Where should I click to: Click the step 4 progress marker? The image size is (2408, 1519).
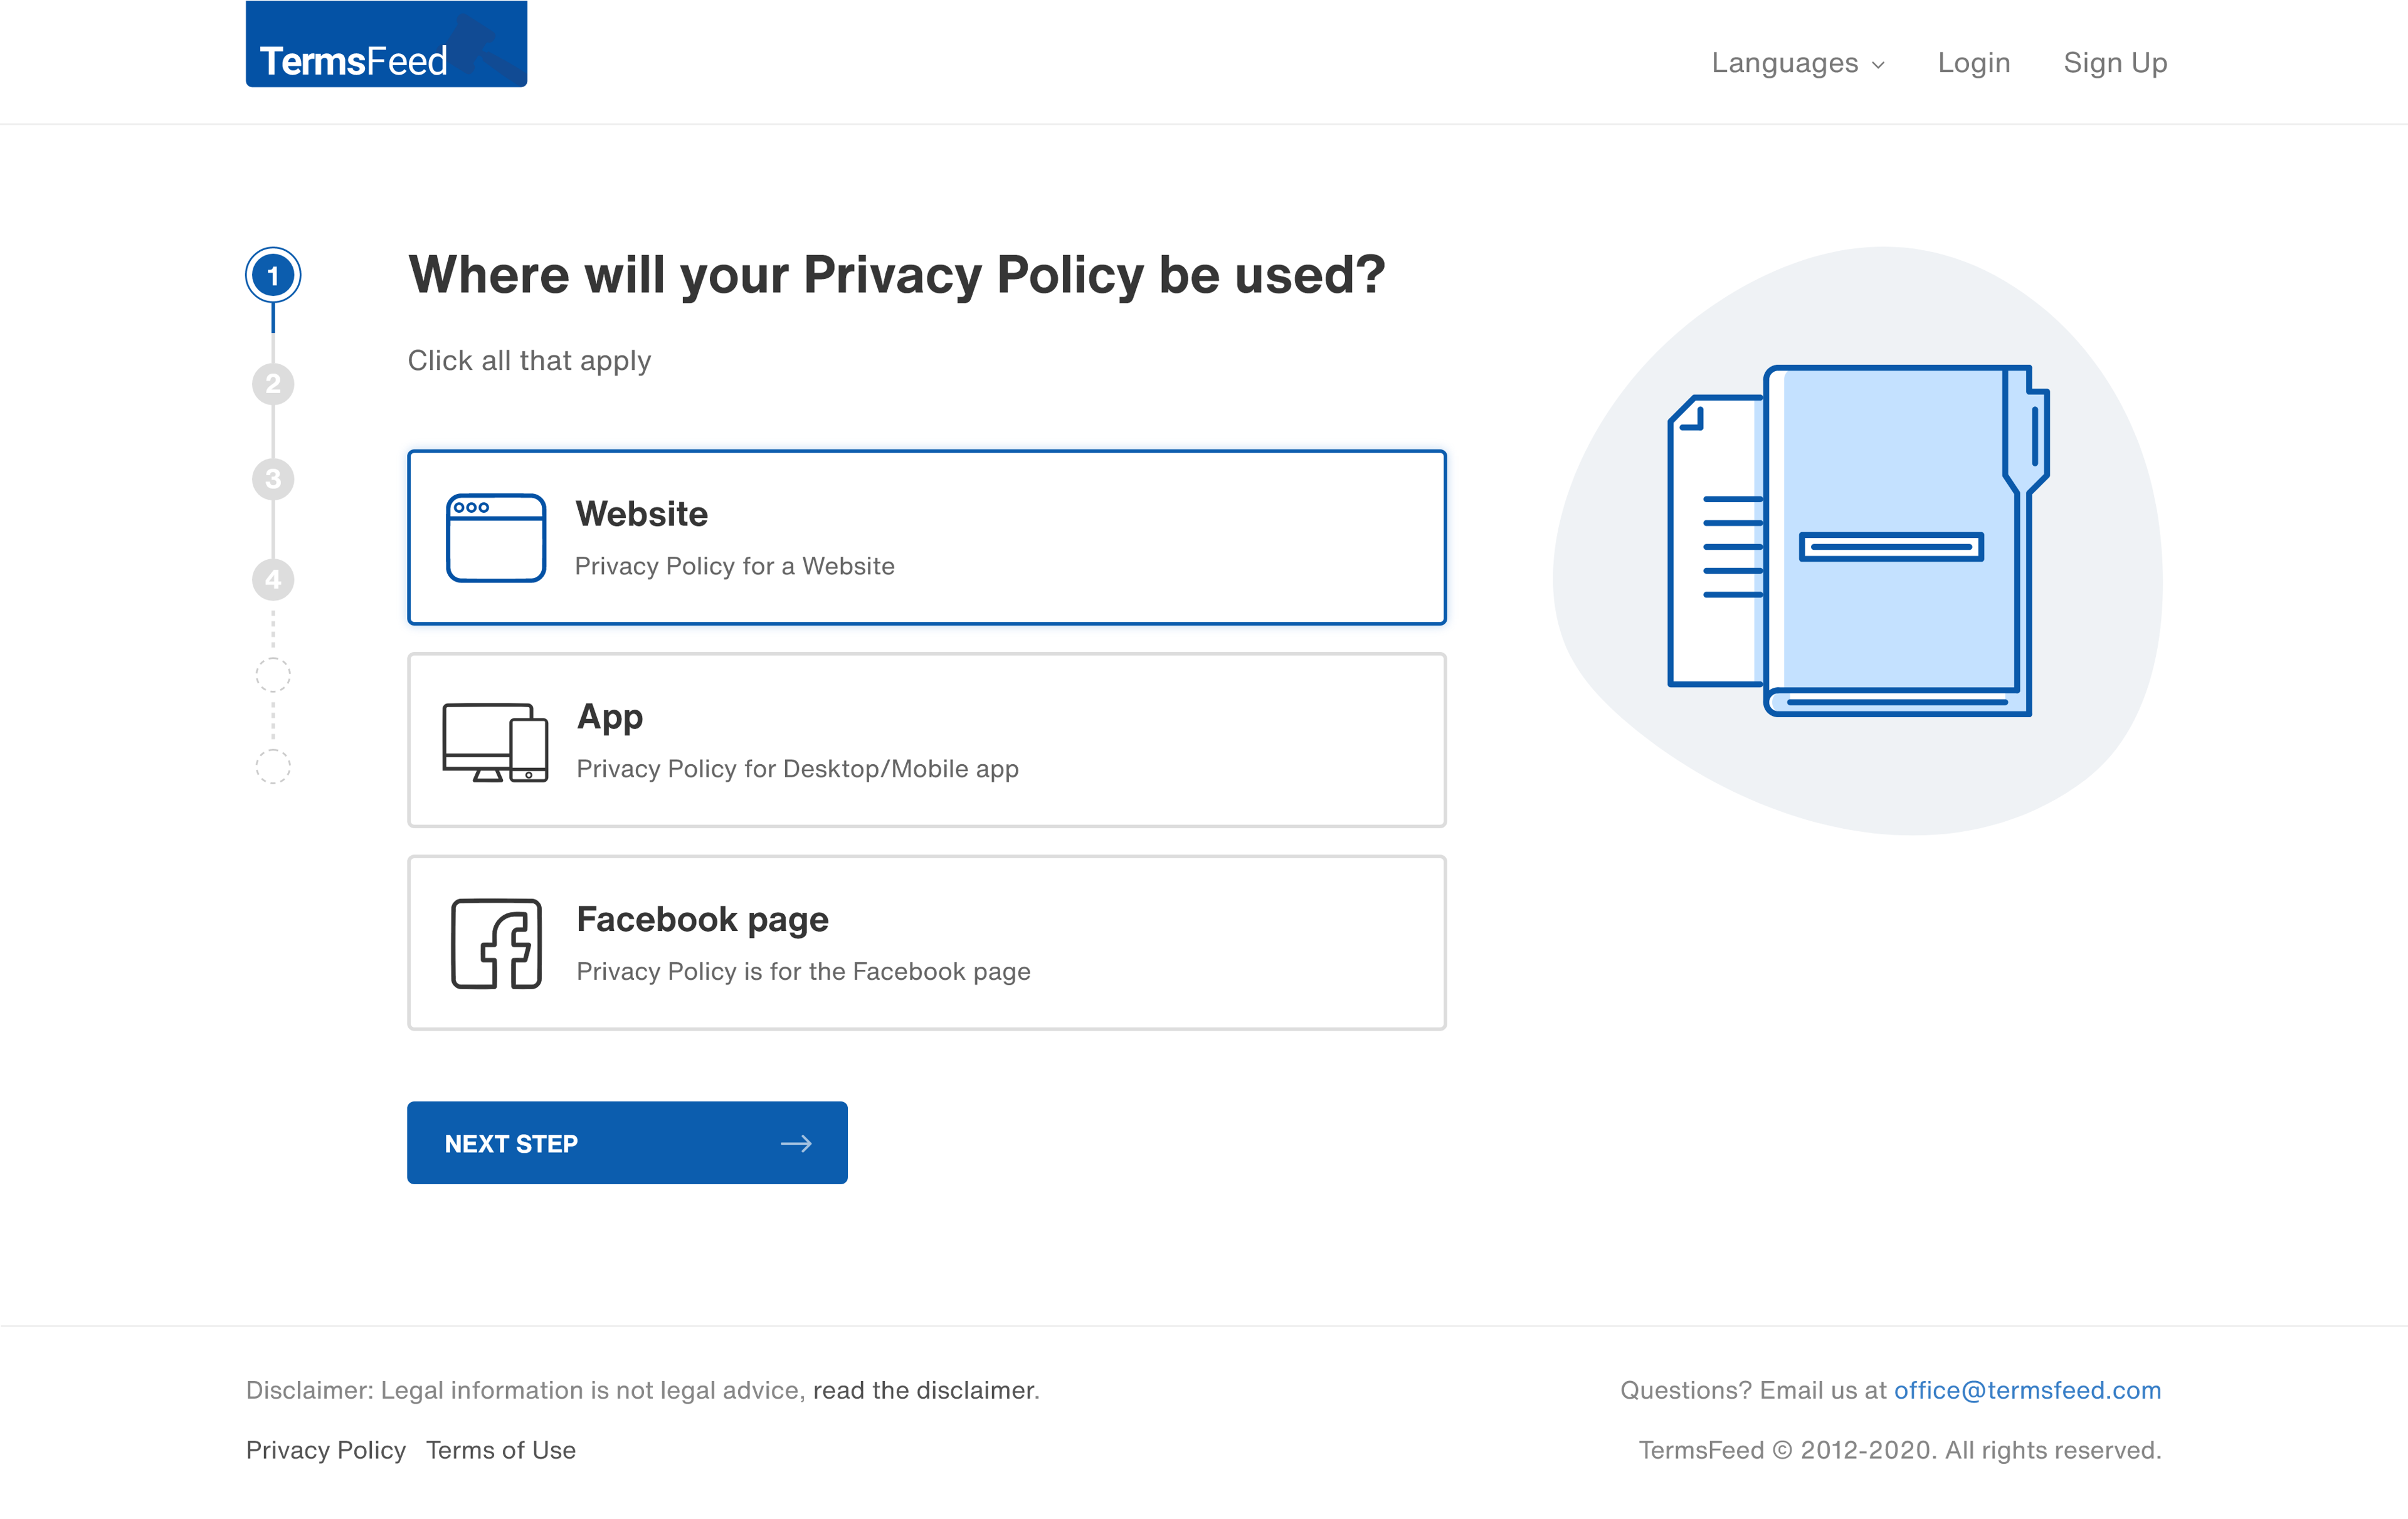tap(273, 580)
